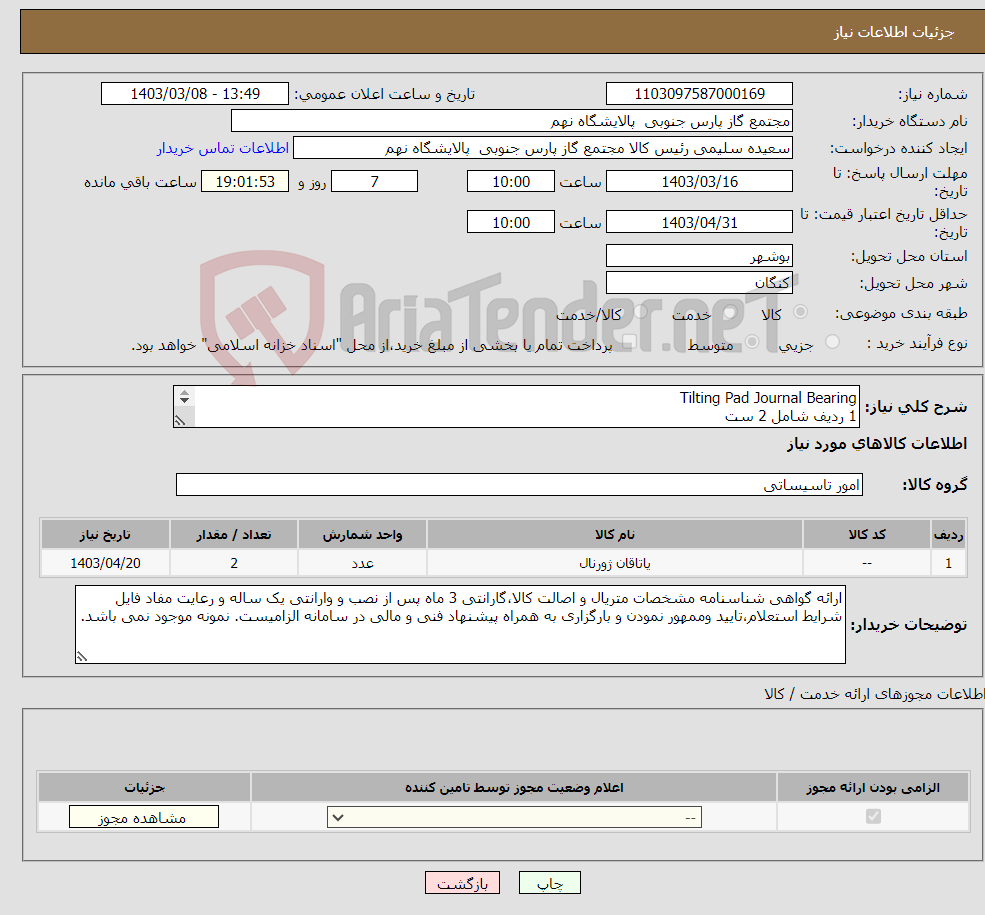Click the price validity date 1403/04/31
This screenshot has width=985, height=915.
pyautogui.click(x=699, y=222)
